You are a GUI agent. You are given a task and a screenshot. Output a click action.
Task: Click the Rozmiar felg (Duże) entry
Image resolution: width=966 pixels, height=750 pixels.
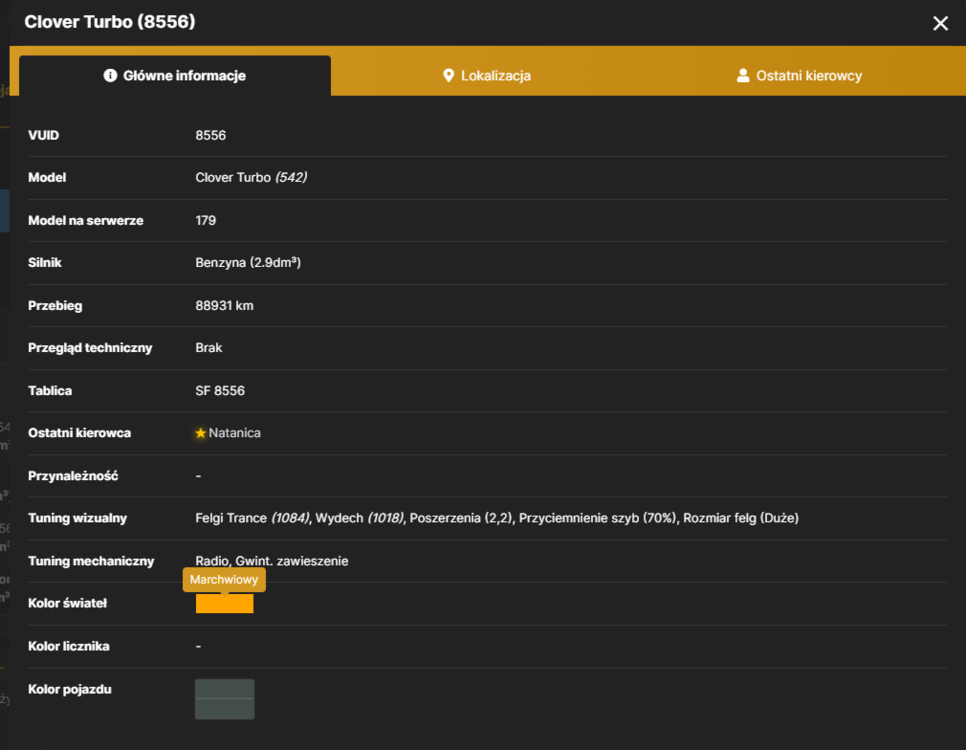click(741, 518)
